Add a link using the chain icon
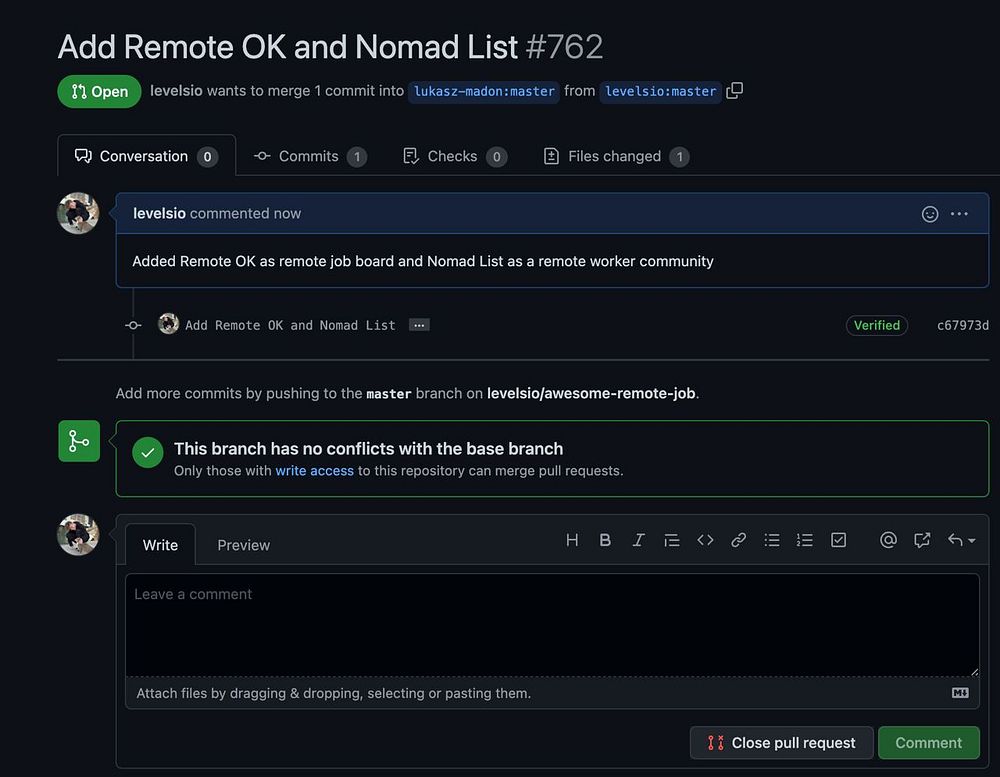The height and width of the screenshot is (777, 1000). [x=739, y=540]
